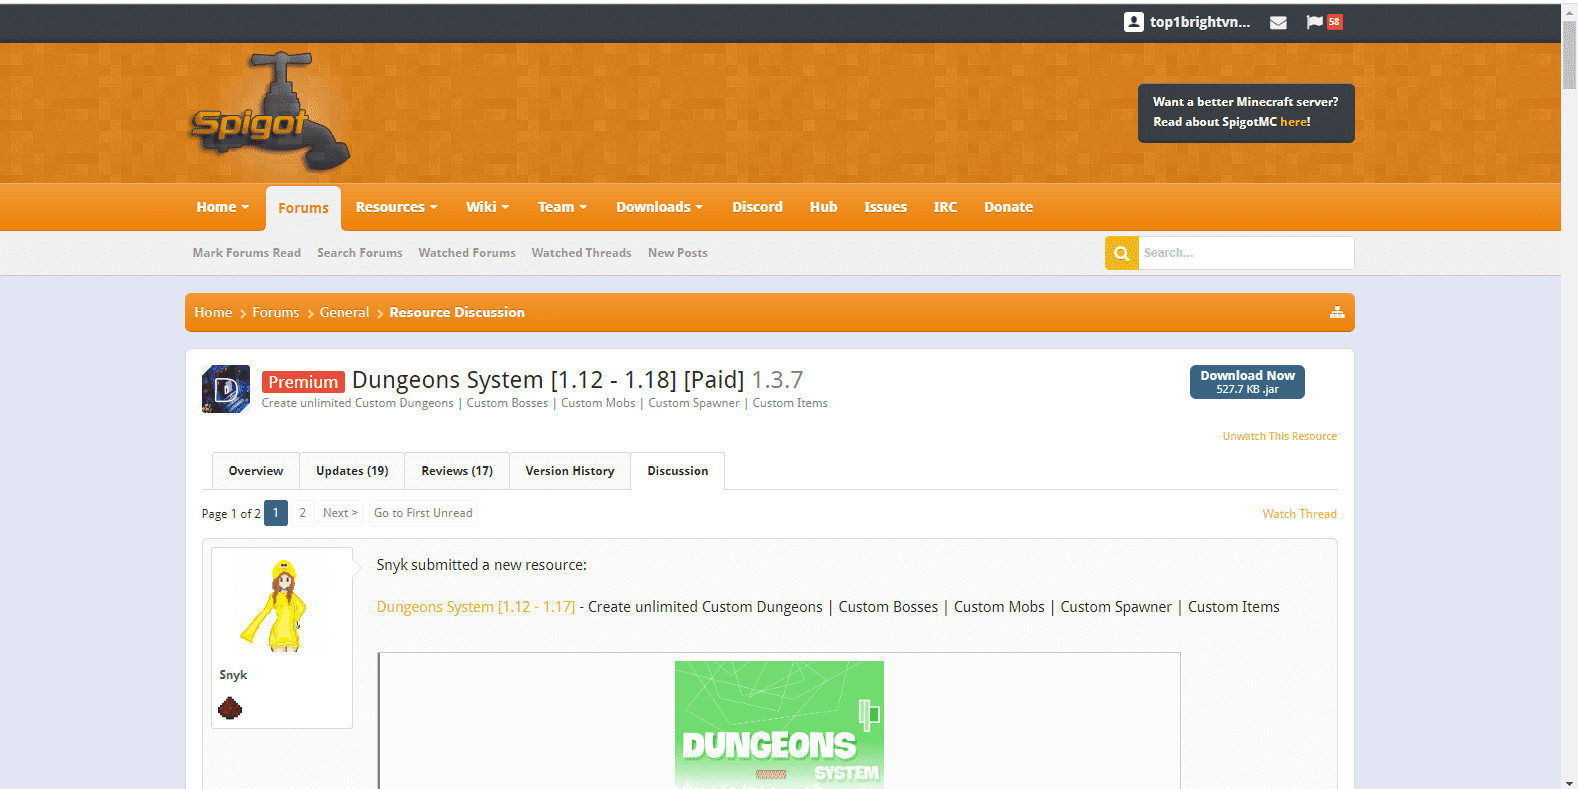Open the alerts flag icon

coord(1314,22)
